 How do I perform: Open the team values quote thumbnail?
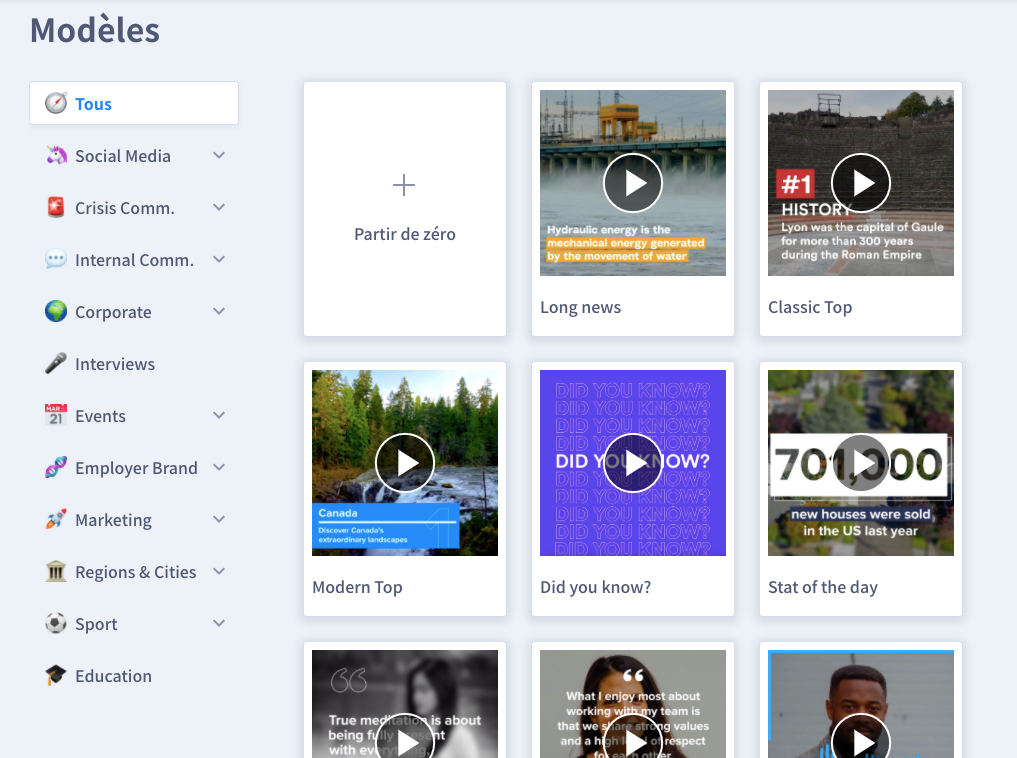633,704
